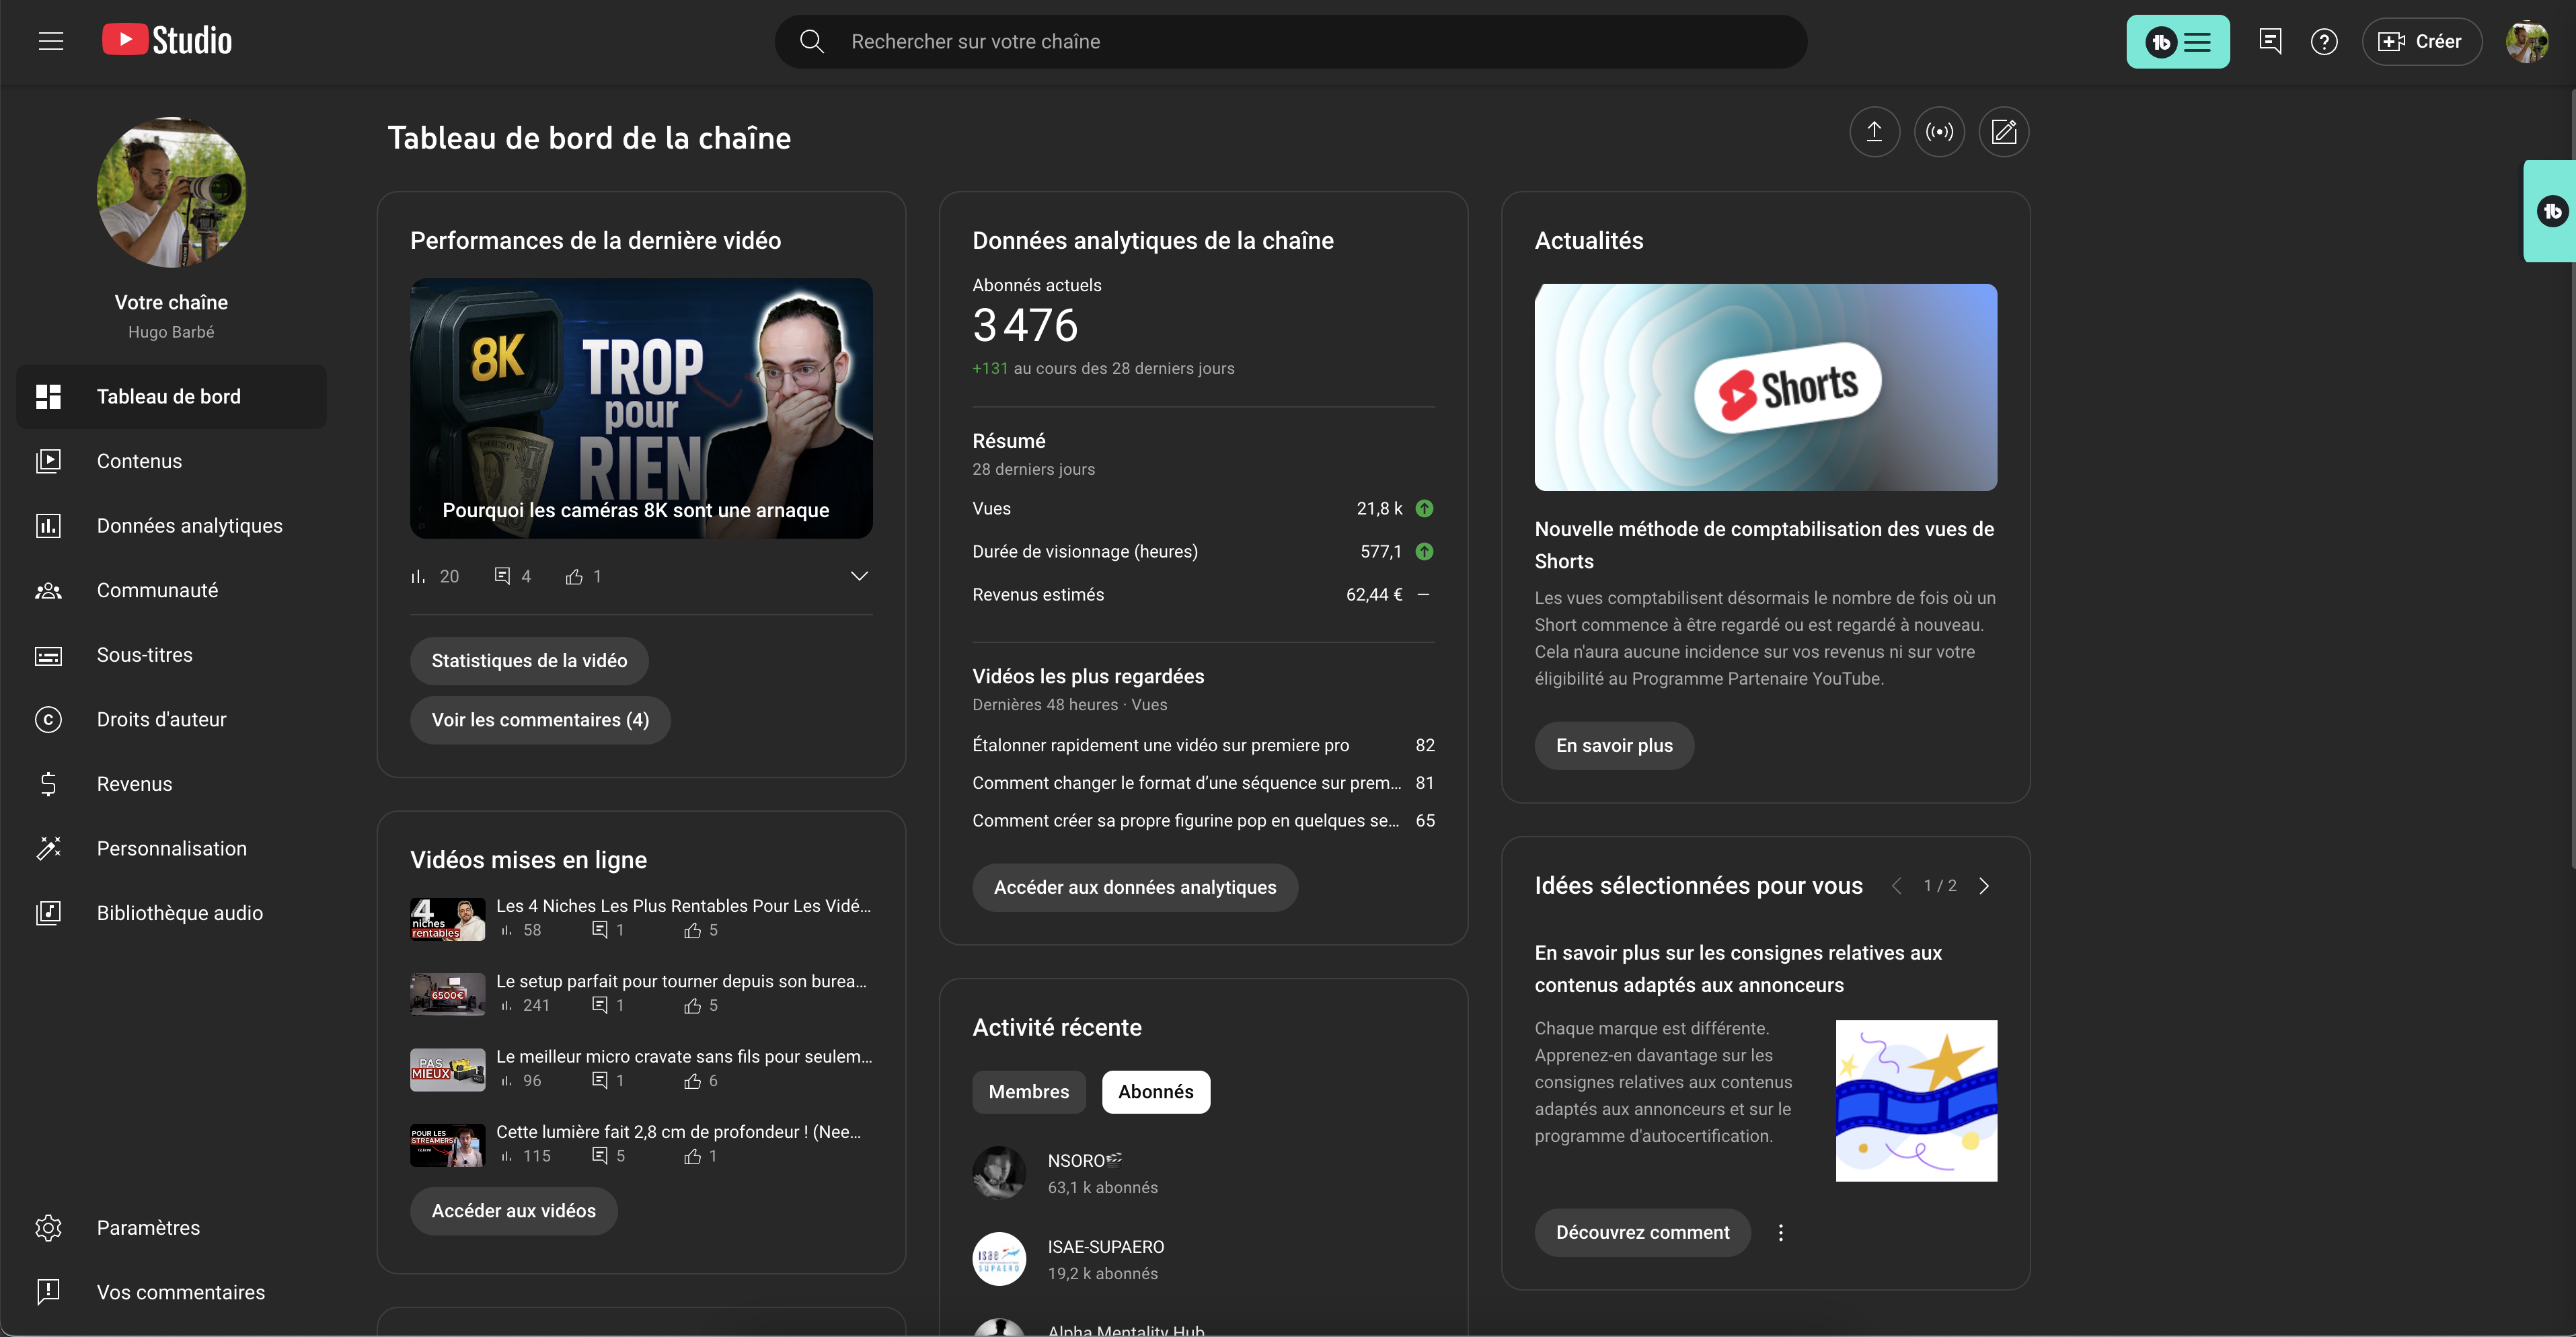This screenshot has width=2576, height=1337.
Task: Click the 8K arnaque video thumbnail
Action: click(641, 407)
